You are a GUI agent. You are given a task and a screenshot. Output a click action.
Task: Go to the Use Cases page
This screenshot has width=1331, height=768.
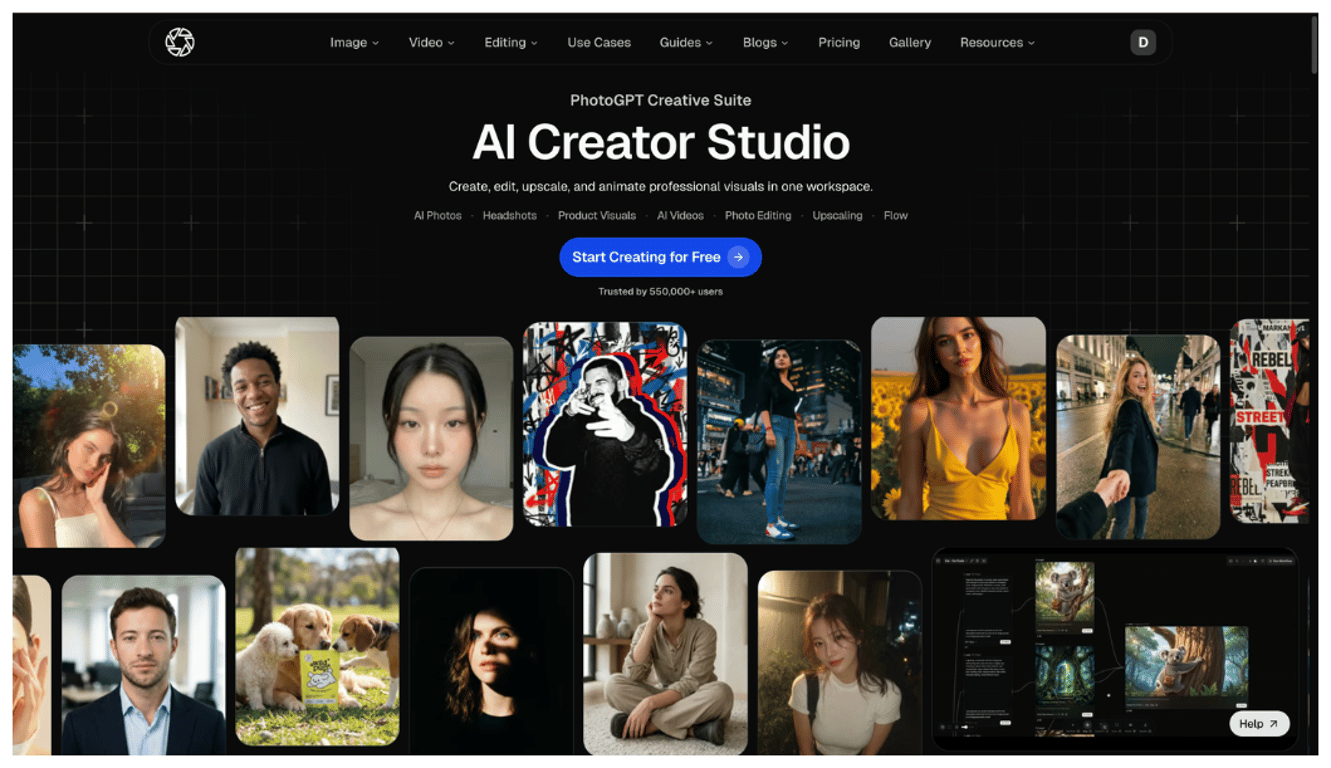(599, 43)
